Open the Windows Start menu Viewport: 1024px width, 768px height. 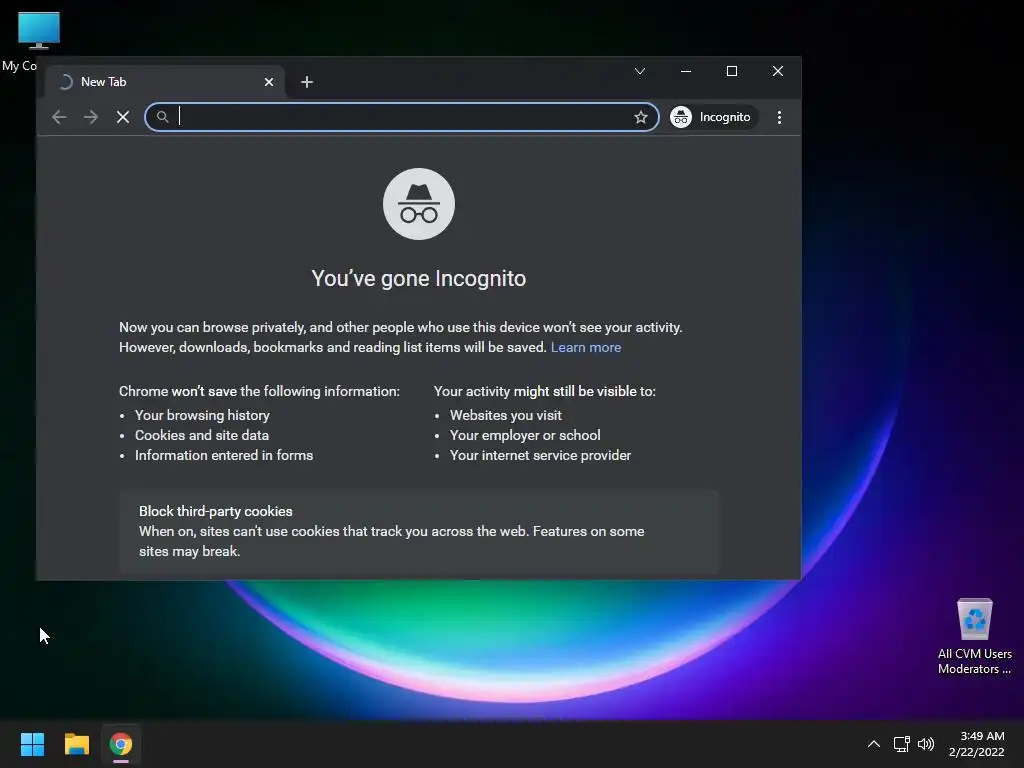point(32,744)
